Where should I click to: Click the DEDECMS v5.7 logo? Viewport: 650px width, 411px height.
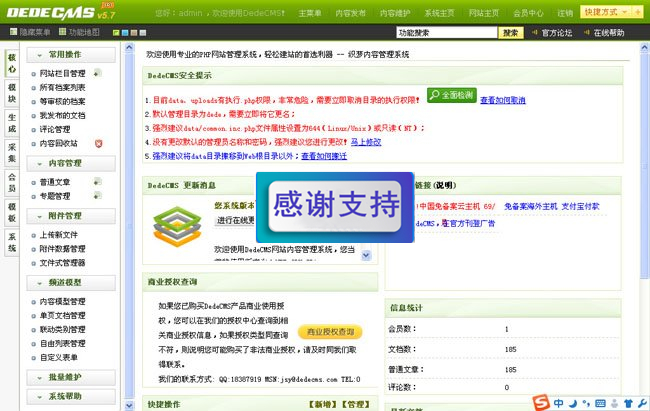(x=61, y=11)
